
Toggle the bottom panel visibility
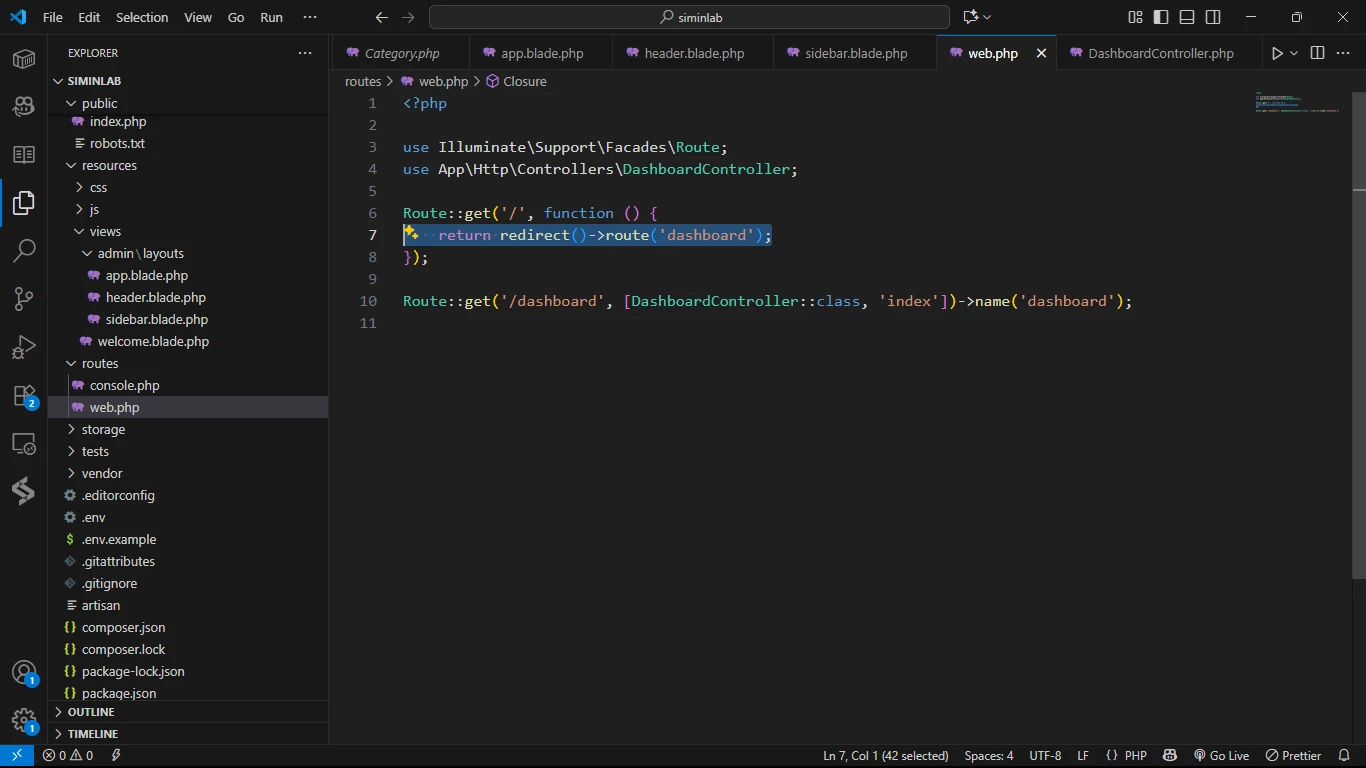[1187, 17]
